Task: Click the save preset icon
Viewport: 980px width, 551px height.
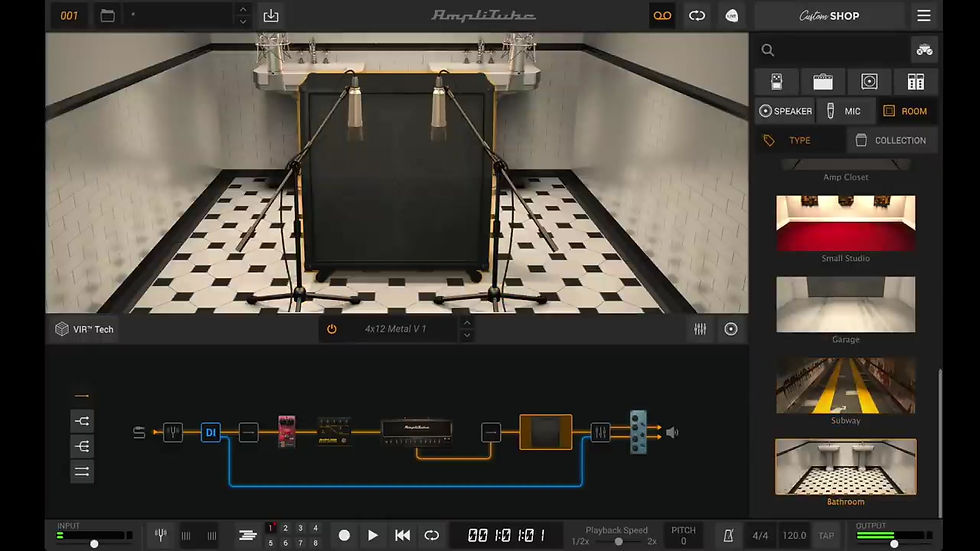Action: click(x=270, y=16)
